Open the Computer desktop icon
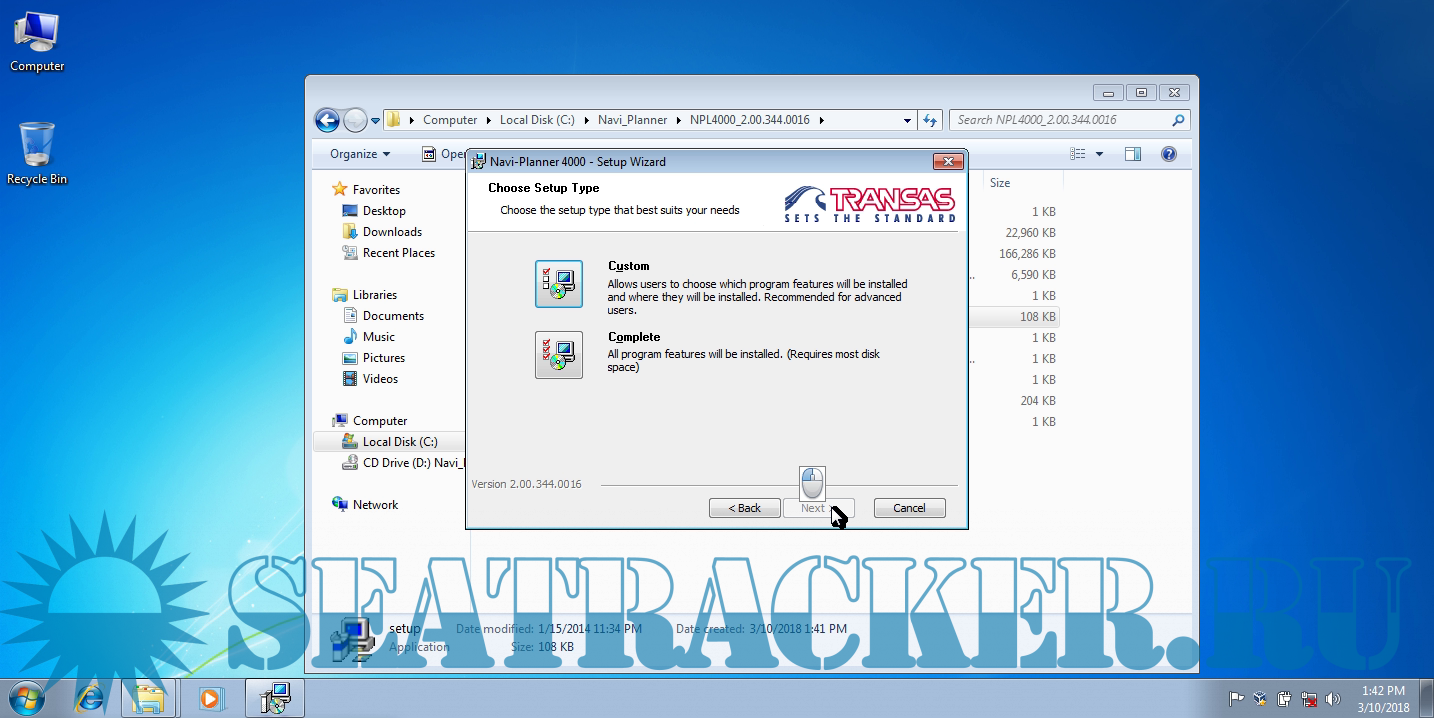 [37, 42]
